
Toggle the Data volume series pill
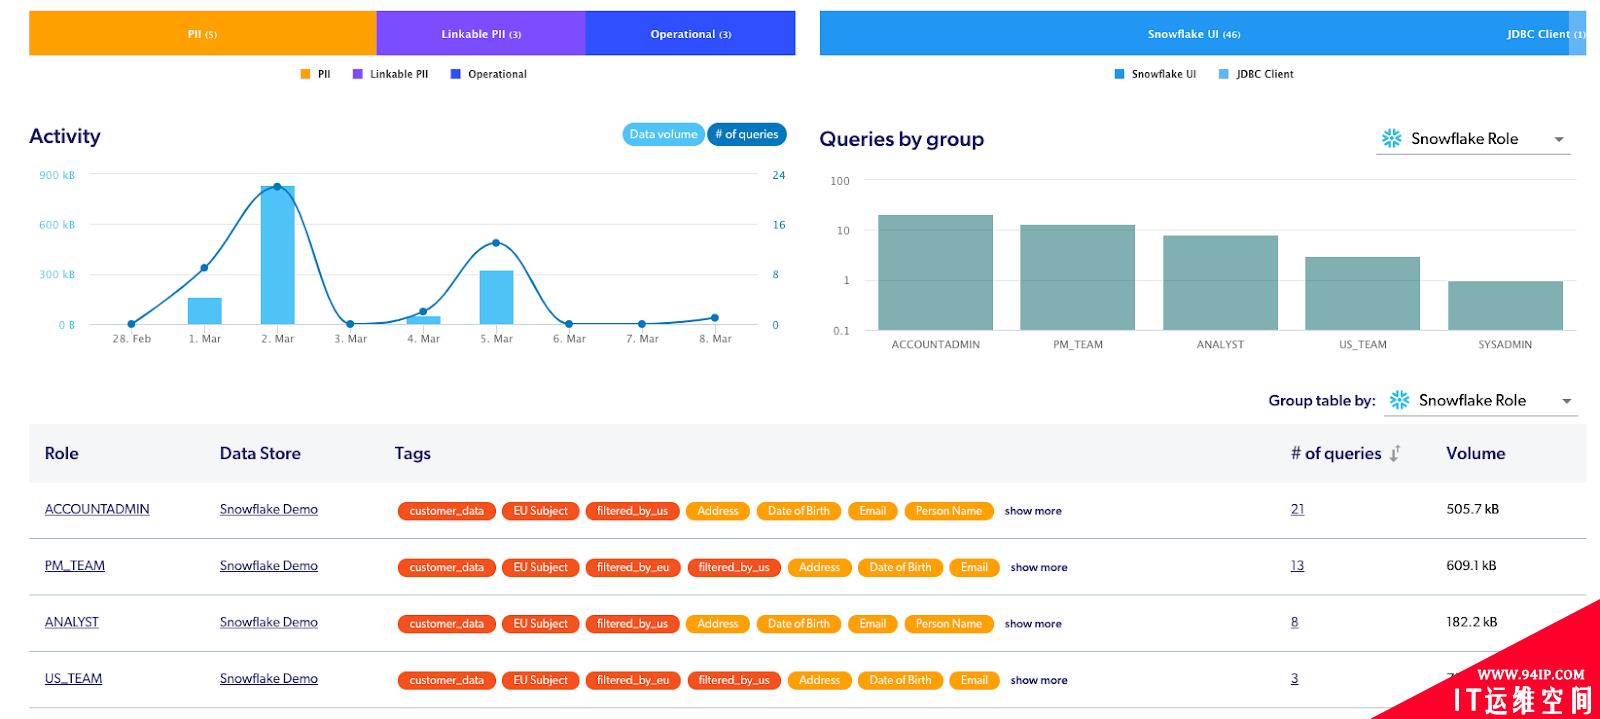pyautogui.click(x=663, y=134)
